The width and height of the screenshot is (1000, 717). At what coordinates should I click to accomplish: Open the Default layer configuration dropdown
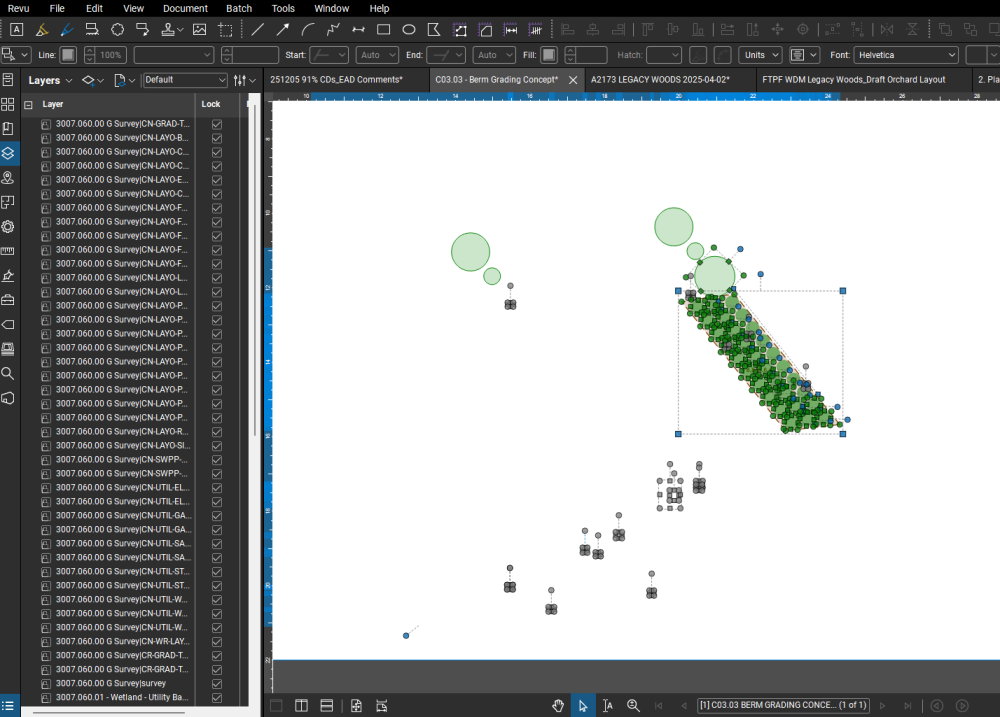click(x=184, y=80)
